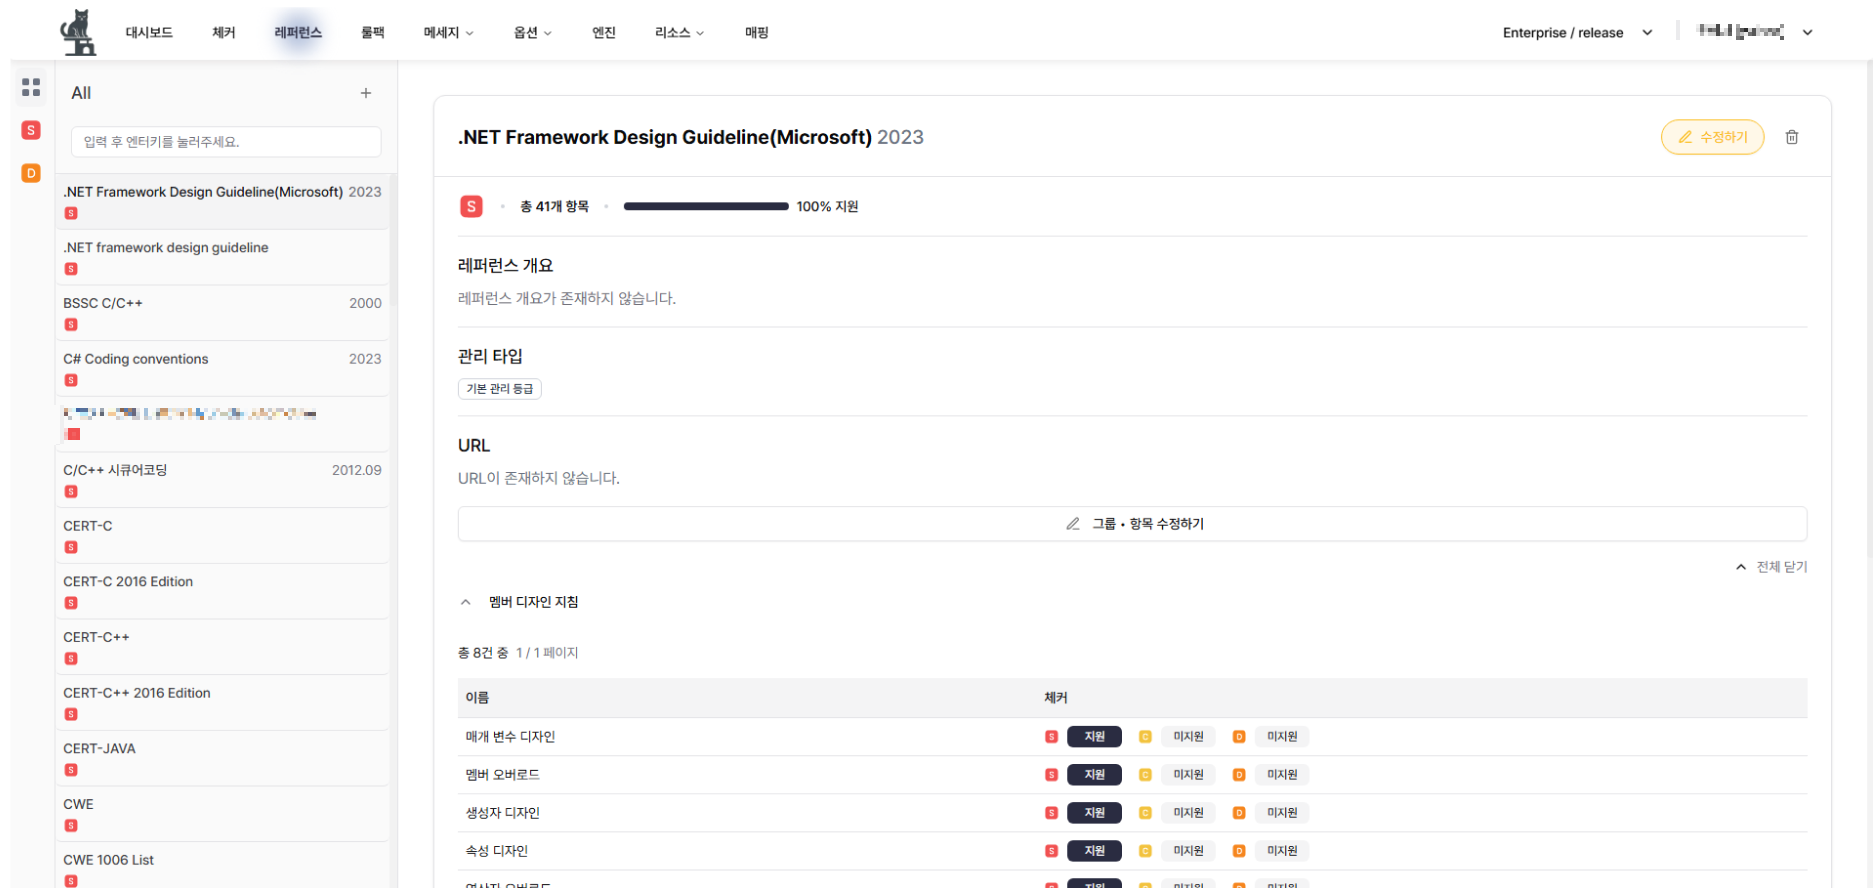Click 멤버 오버로드 row name

(502, 775)
